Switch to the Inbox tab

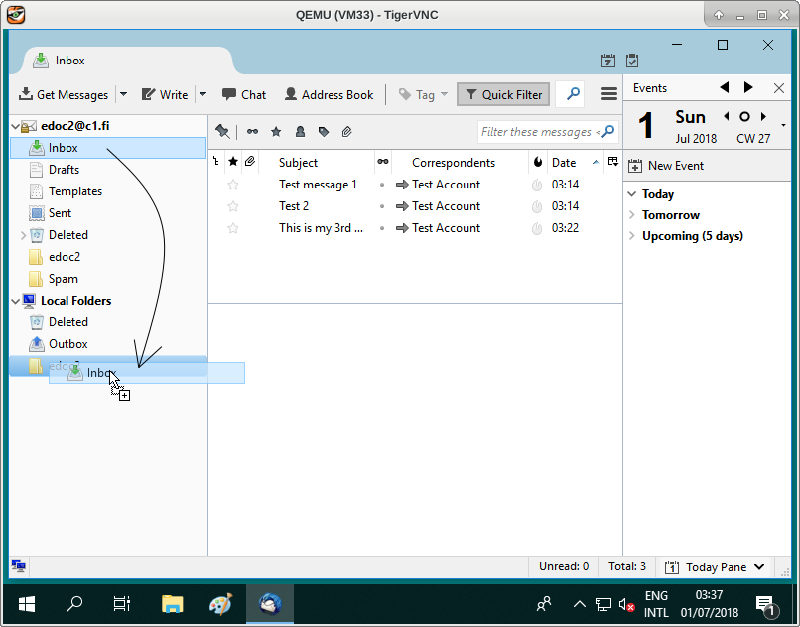point(70,60)
